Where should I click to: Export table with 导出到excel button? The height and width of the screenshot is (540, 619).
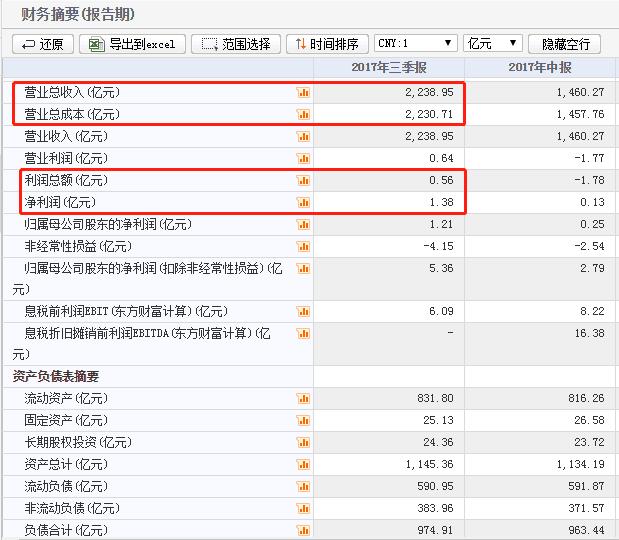(132, 44)
